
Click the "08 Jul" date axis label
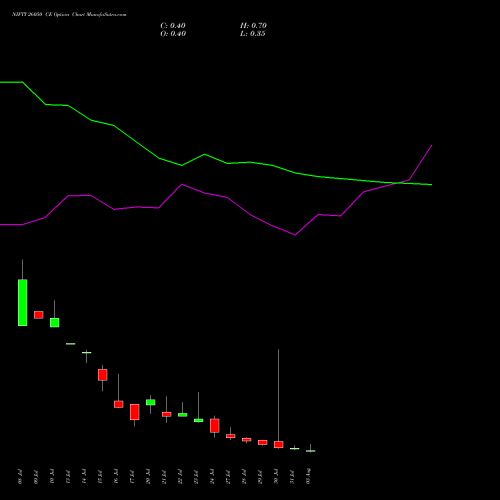click(x=20, y=477)
